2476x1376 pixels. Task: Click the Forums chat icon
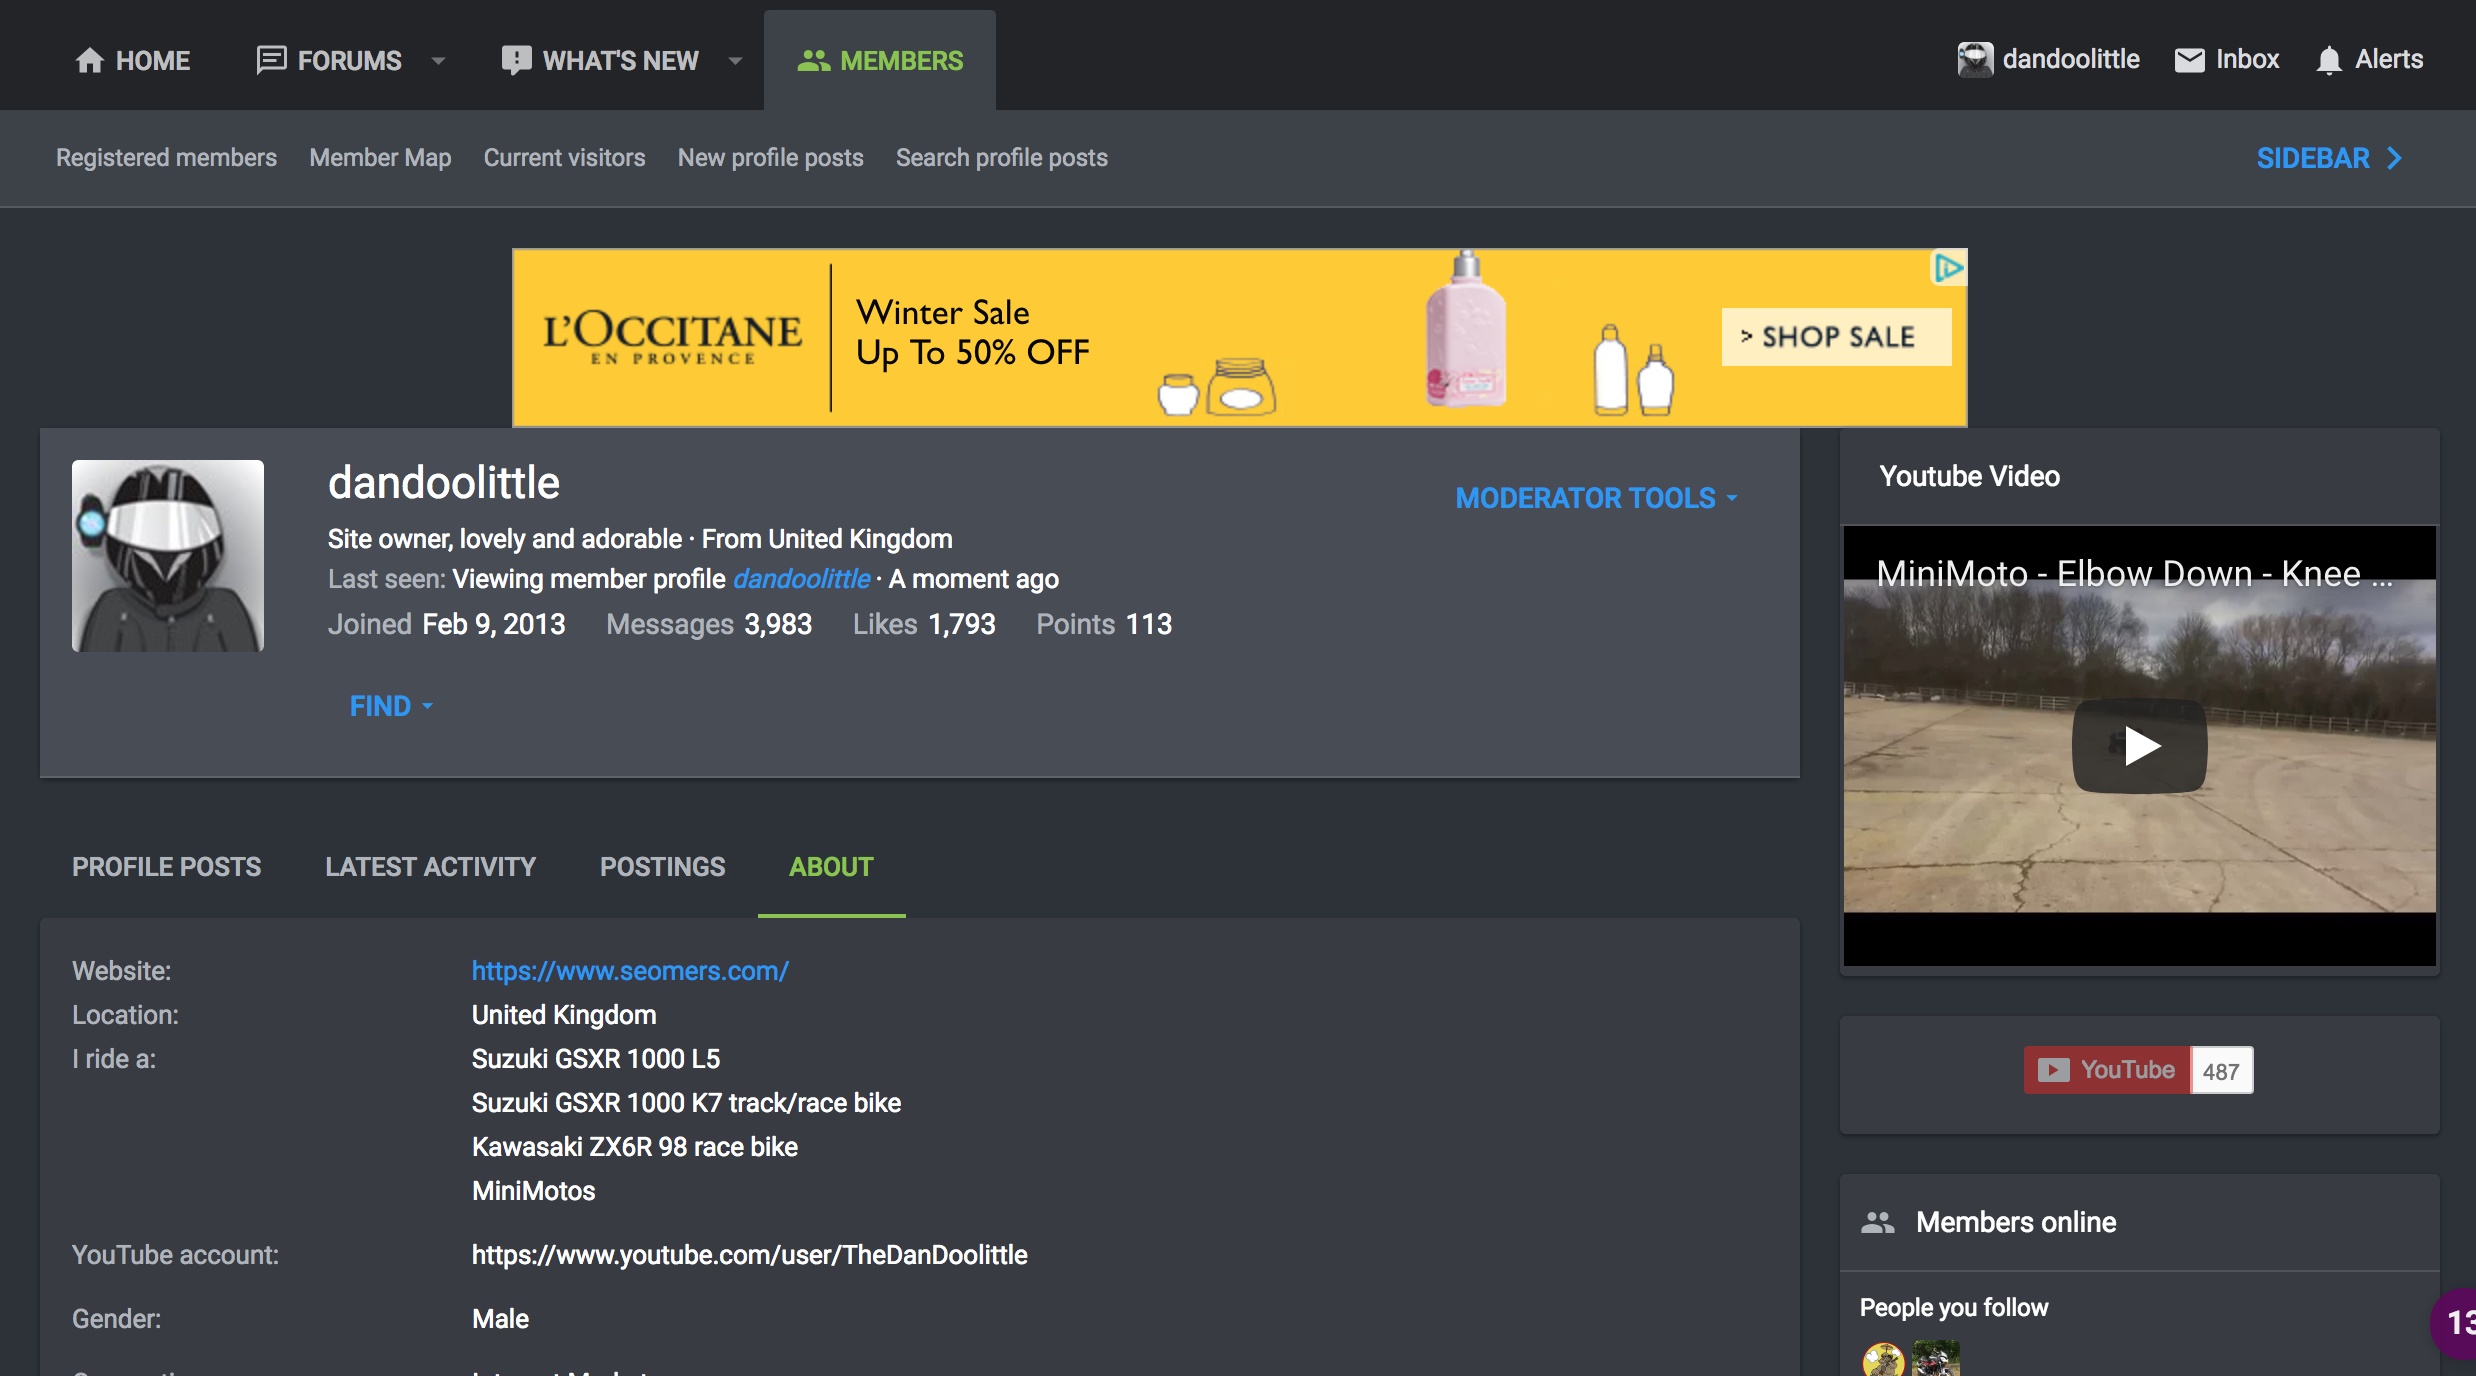pyautogui.click(x=271, y=60)
